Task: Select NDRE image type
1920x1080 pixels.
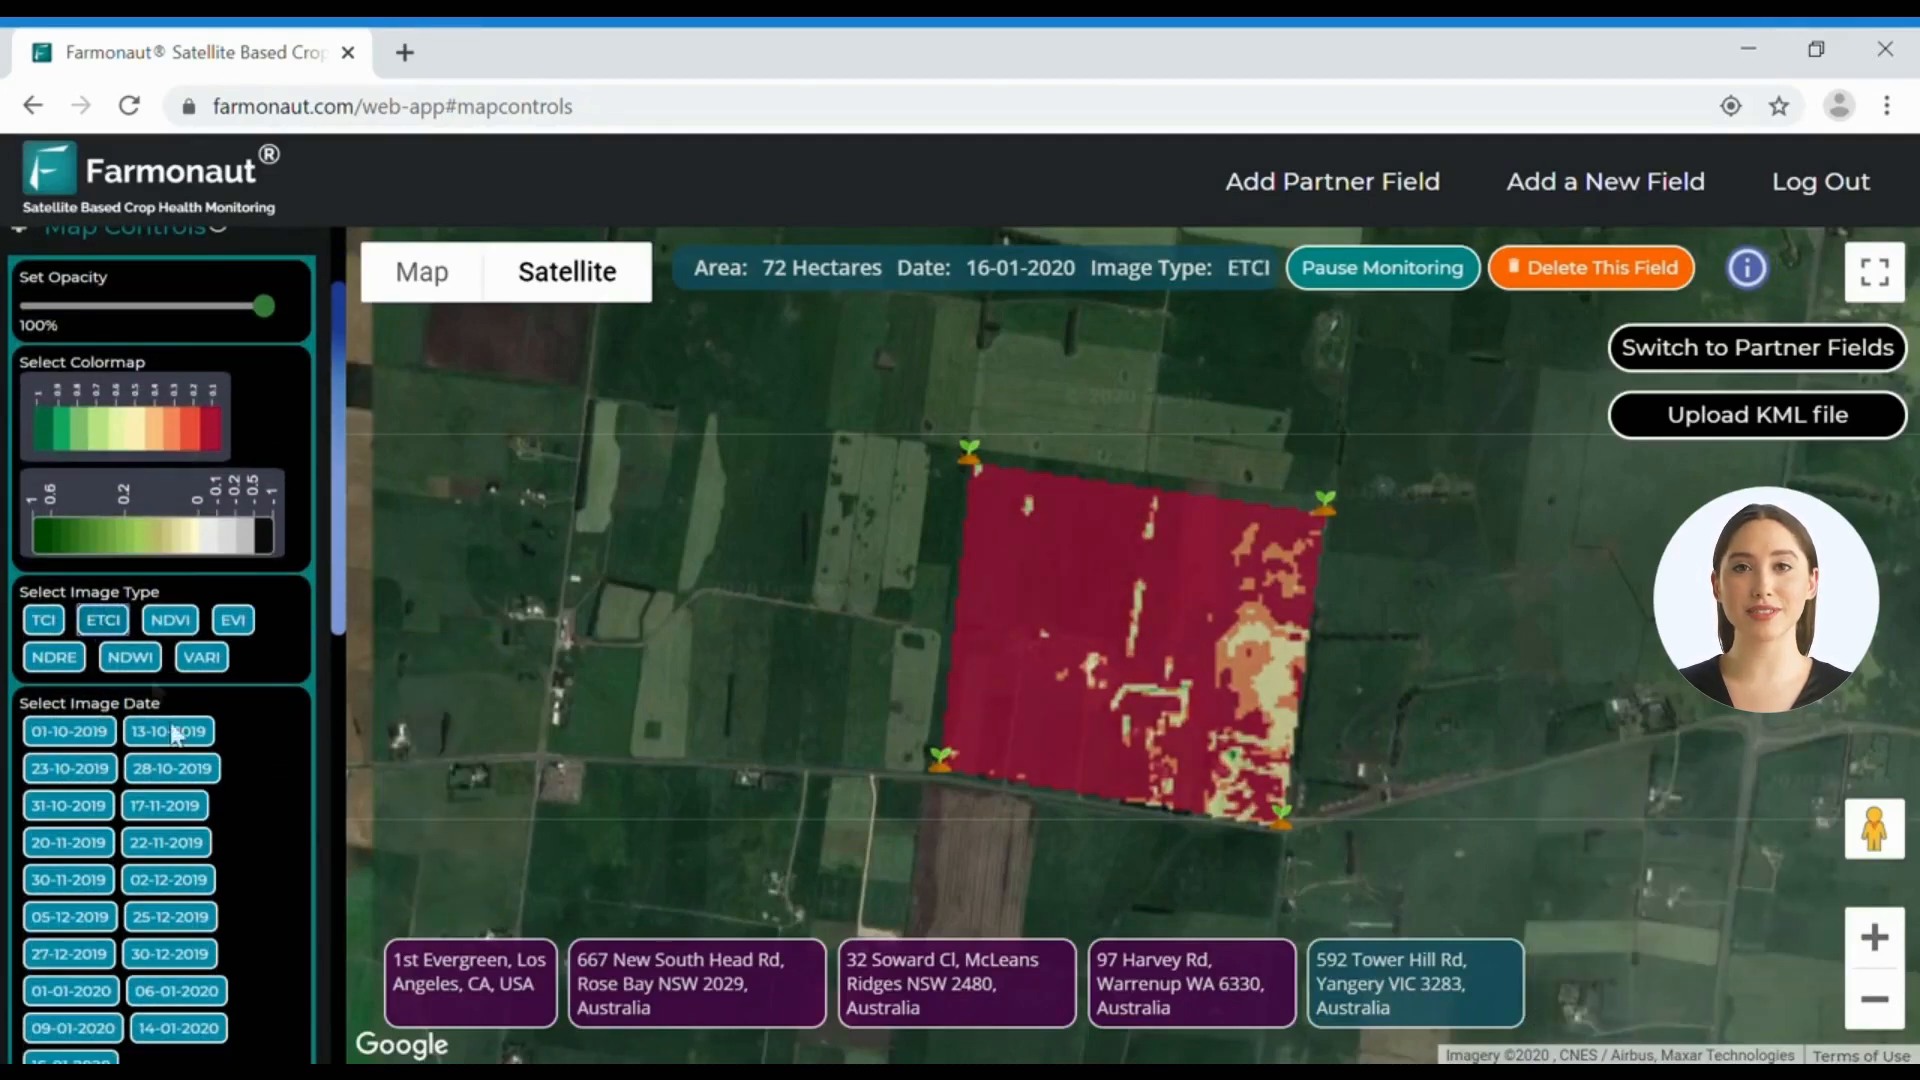Action: click(54, 657)
